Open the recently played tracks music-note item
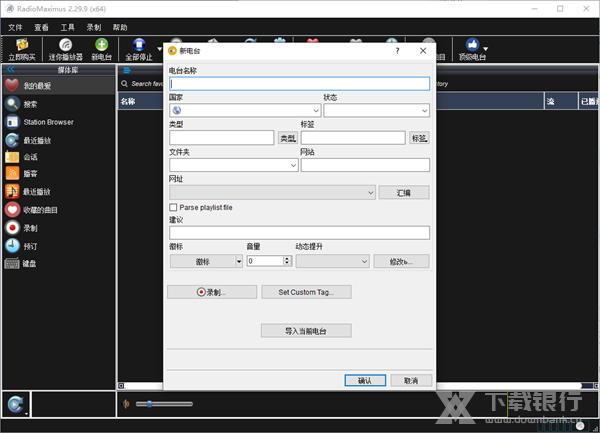 tap(59, 192)
